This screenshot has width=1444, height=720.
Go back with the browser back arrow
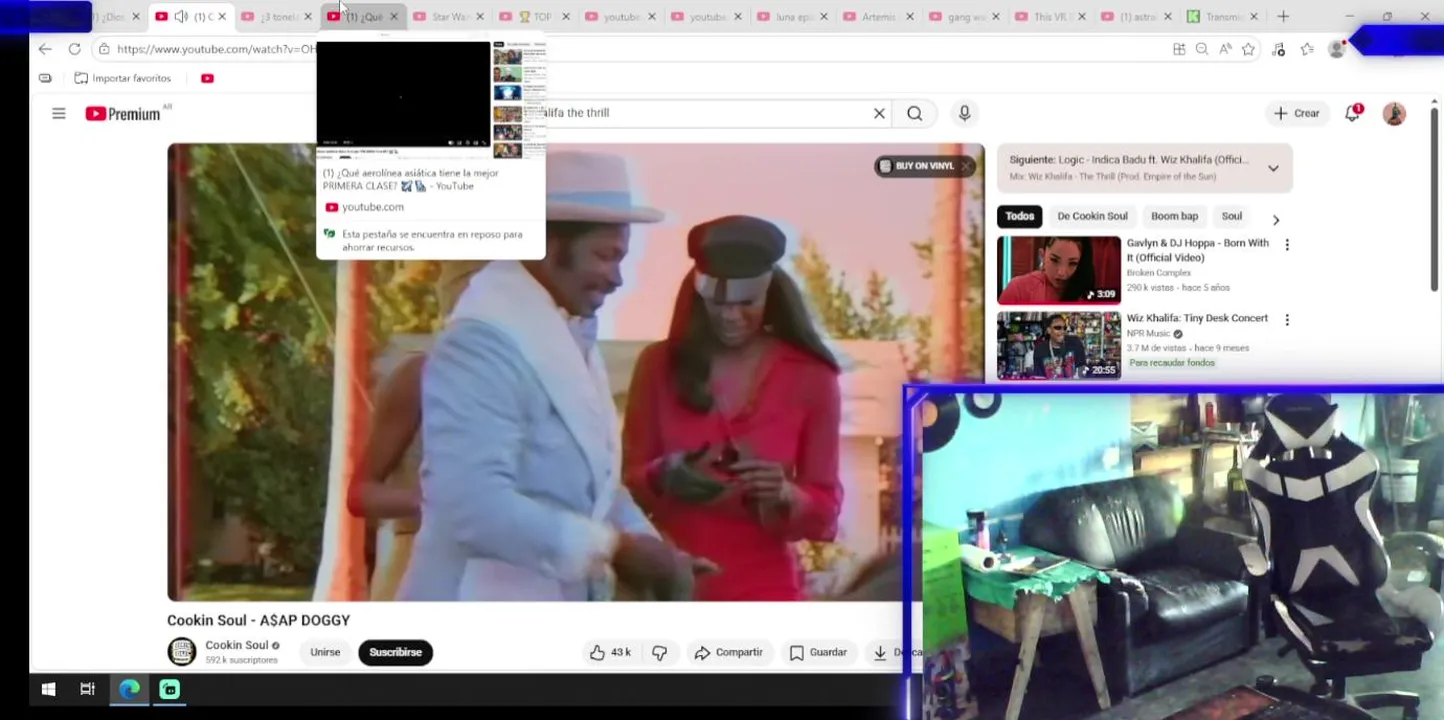[45, 49]
